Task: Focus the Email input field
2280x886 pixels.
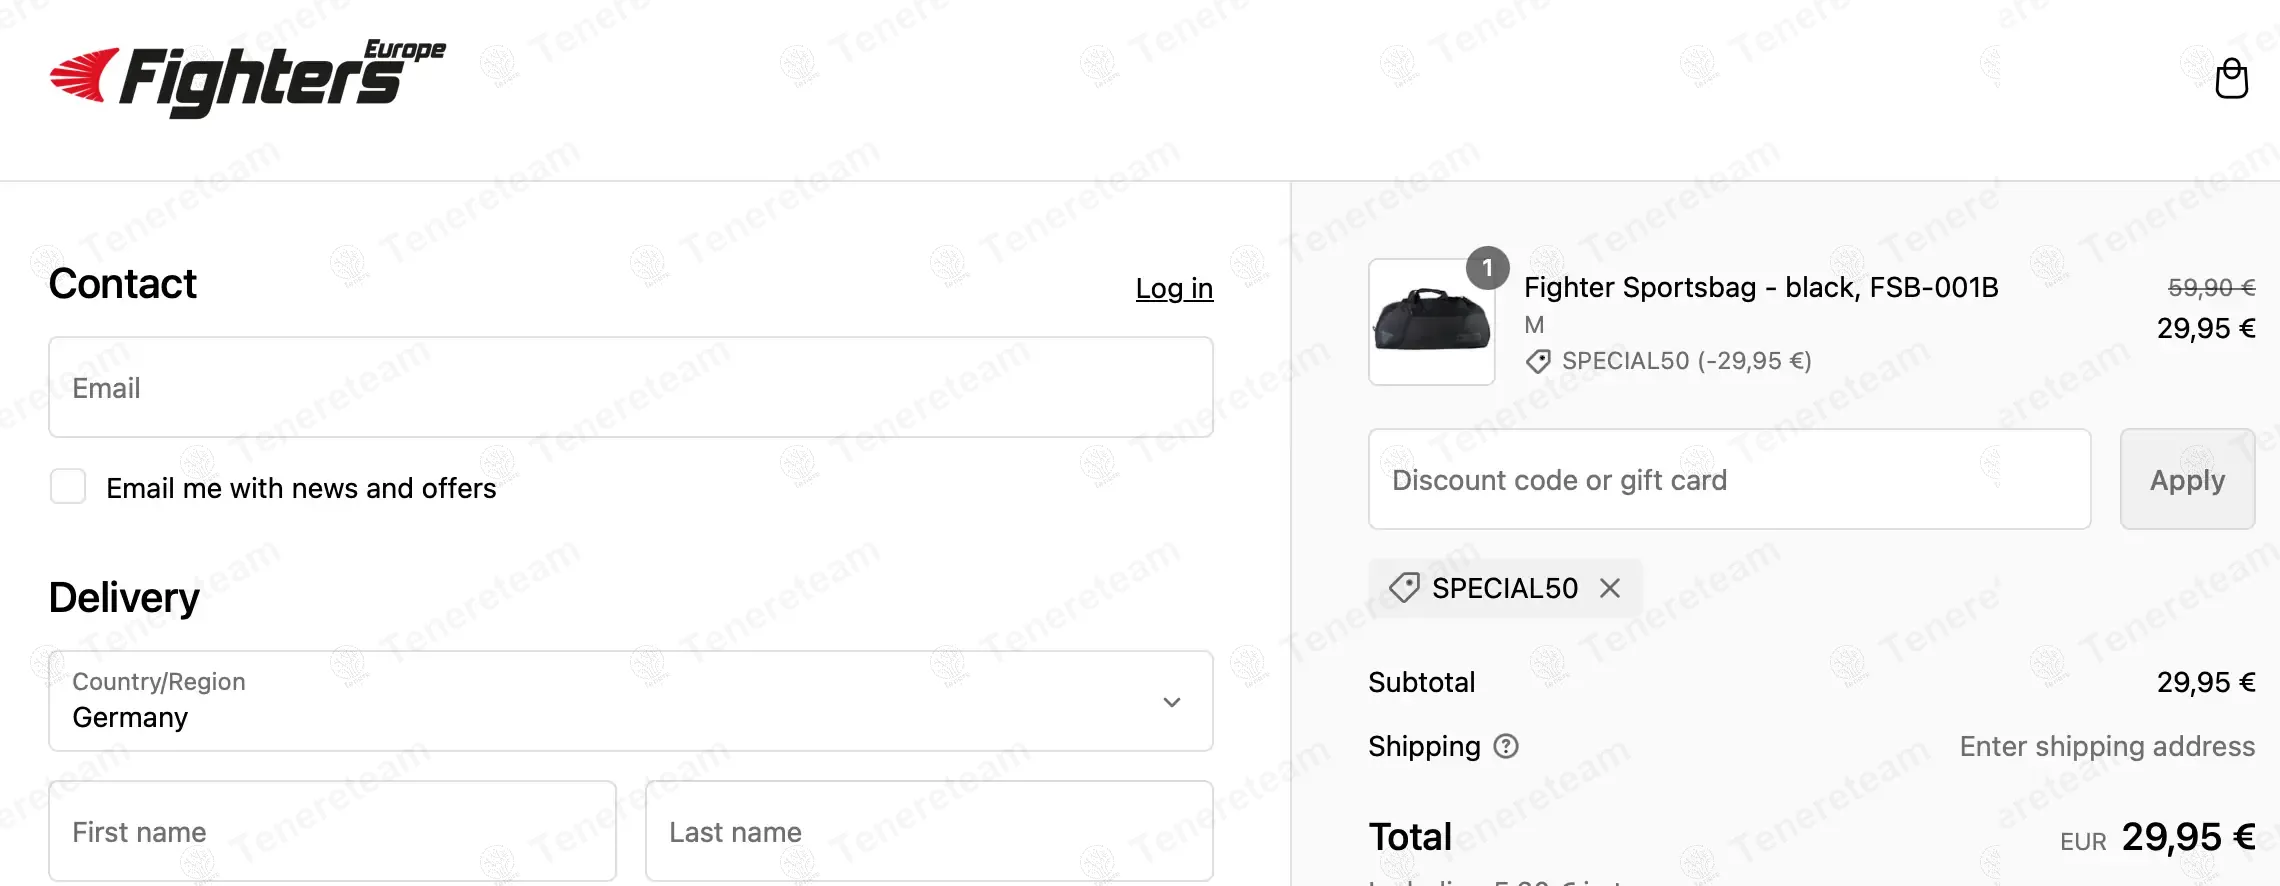Action: (x=630, y=387)
